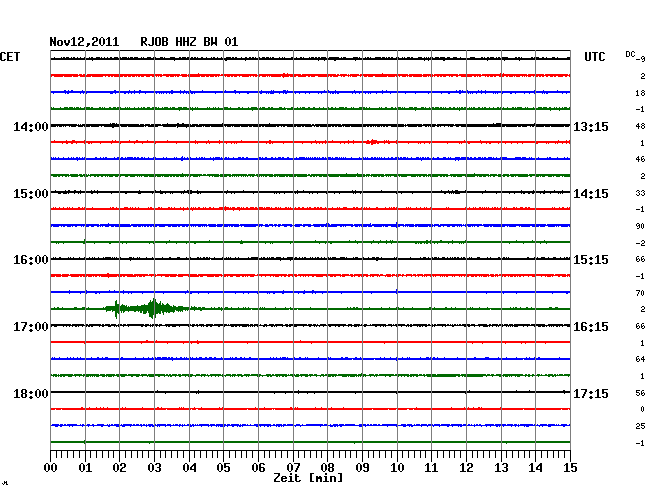Click minute label 04 on time axis

[189, 468]
